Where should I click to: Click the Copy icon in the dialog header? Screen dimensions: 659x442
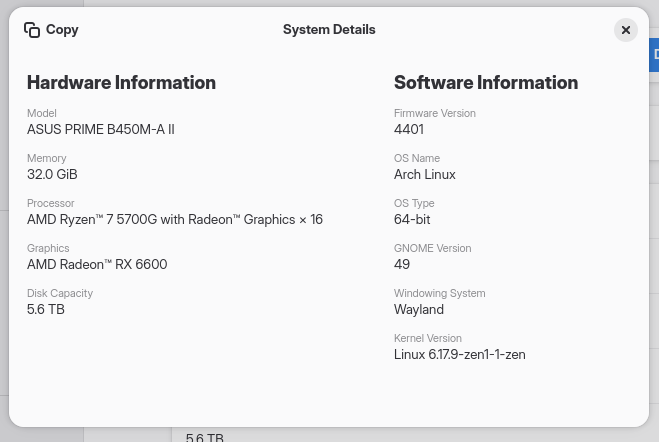(32, 30)
